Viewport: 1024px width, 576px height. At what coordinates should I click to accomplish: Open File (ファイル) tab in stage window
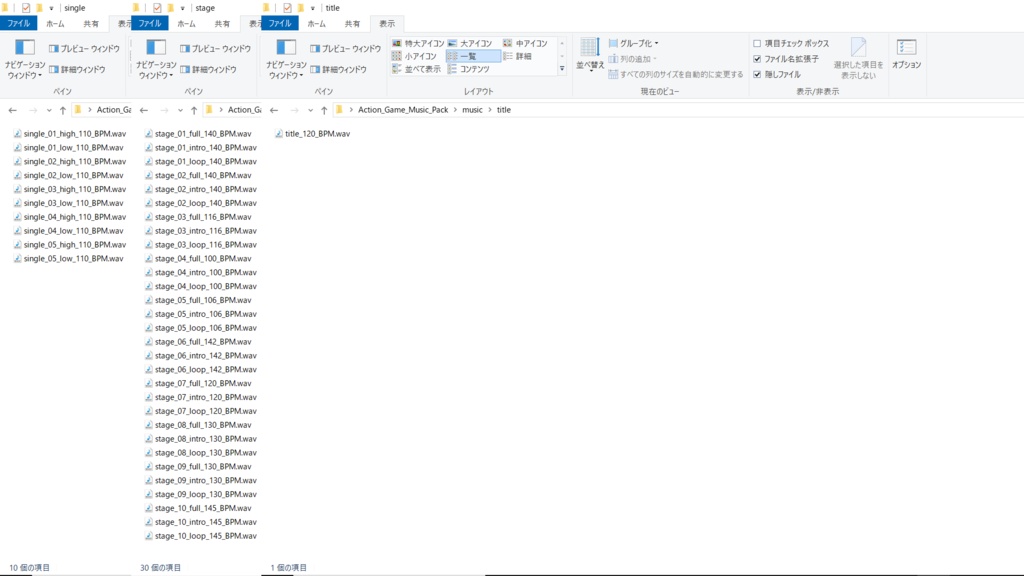click(150, 24)
